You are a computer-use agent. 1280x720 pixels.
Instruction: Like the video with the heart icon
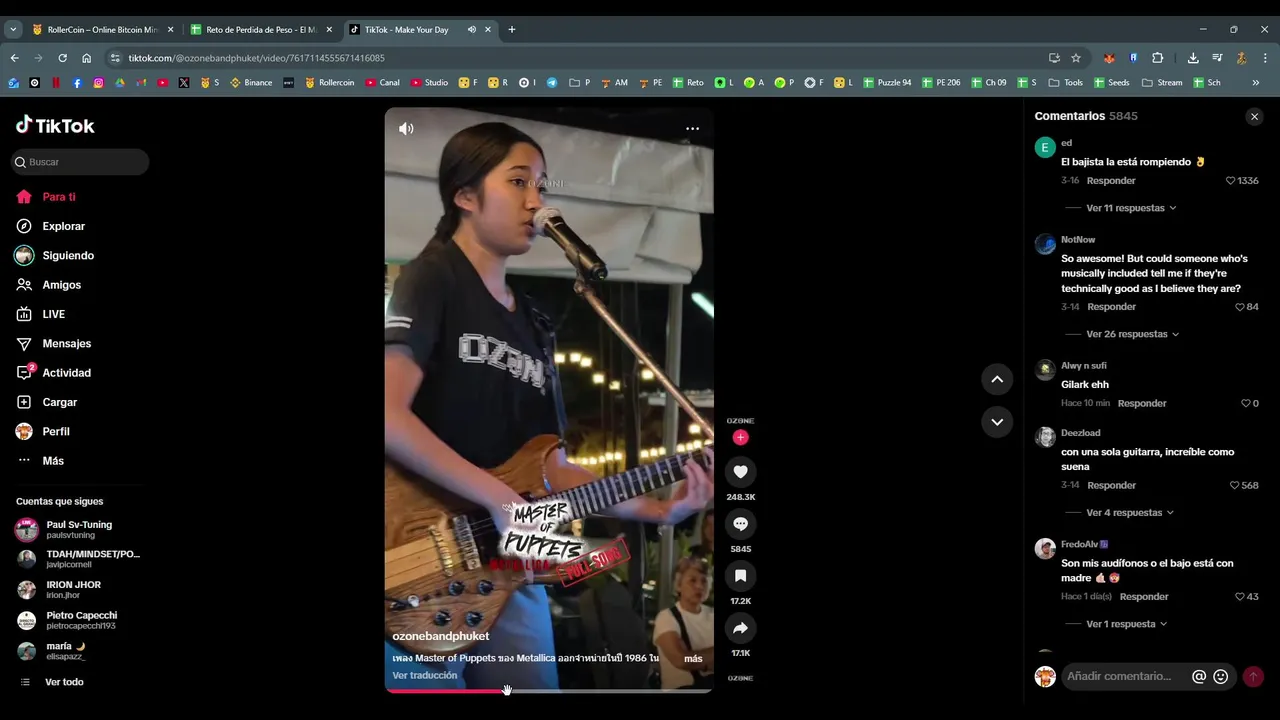[x=740, y=472]
